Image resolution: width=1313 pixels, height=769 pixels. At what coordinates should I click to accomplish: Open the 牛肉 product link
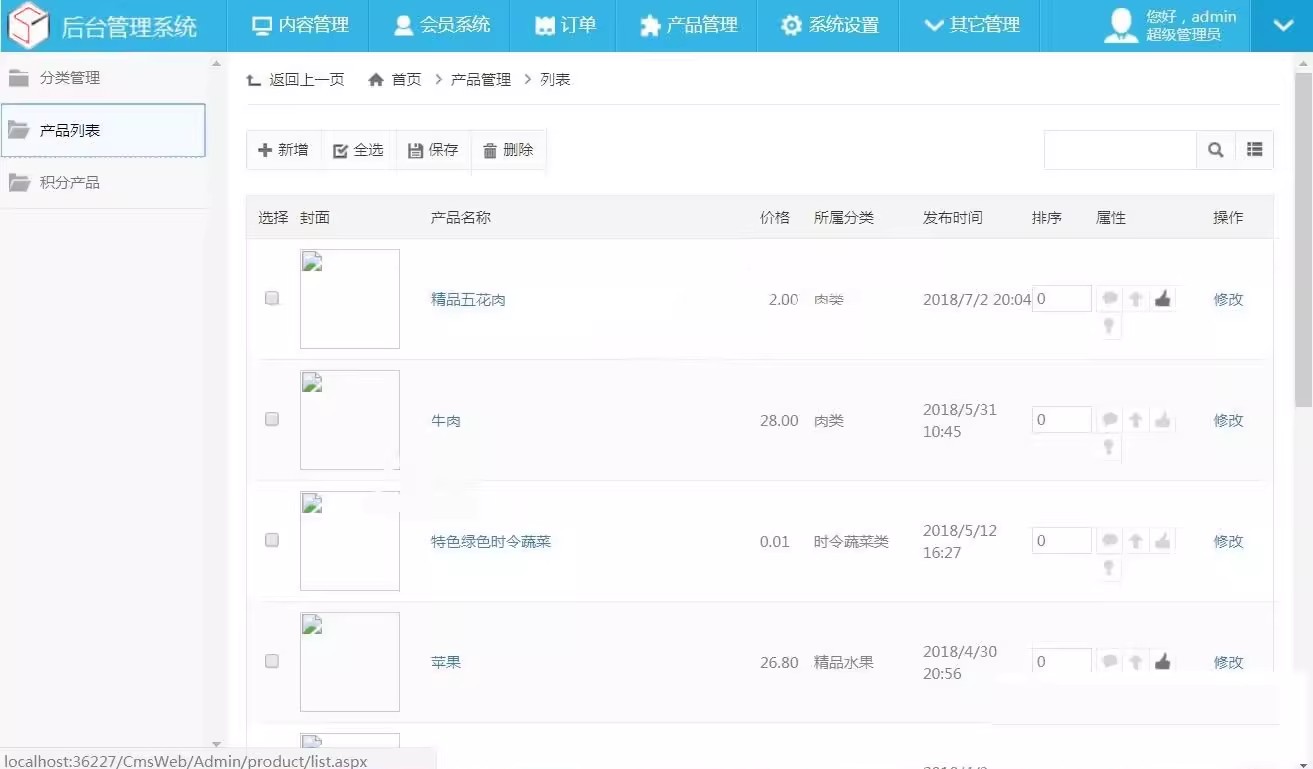[446, 421]
